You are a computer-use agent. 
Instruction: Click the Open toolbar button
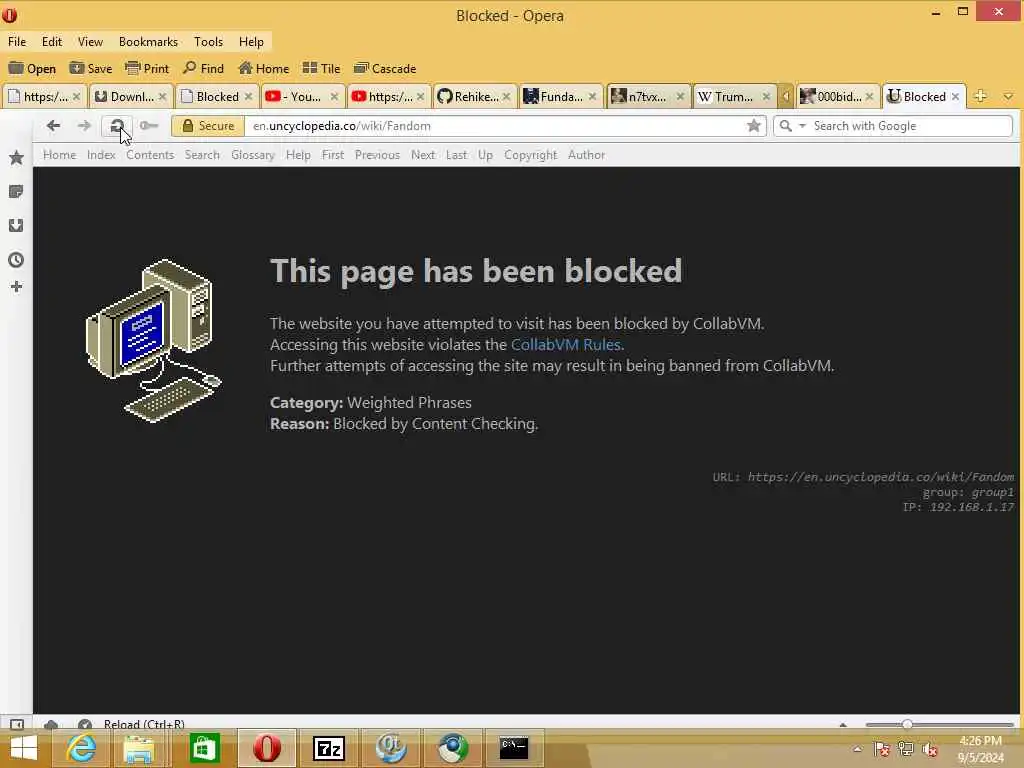coord(32,69)
